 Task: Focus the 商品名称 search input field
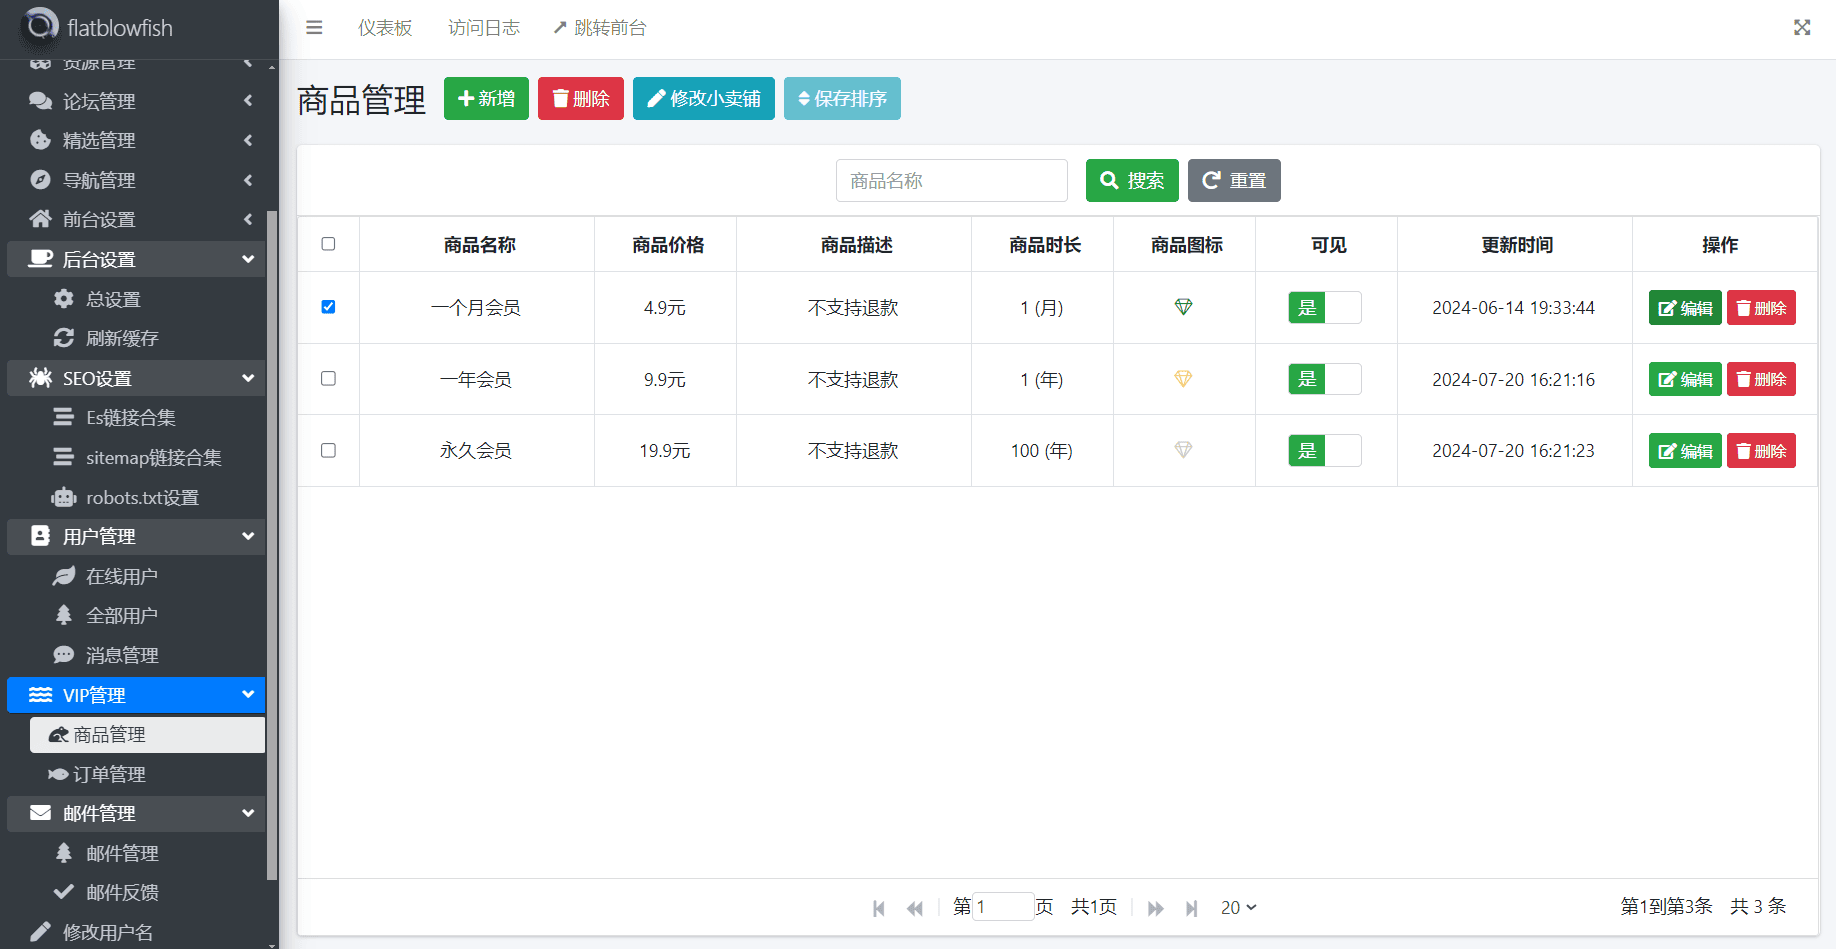952,180
